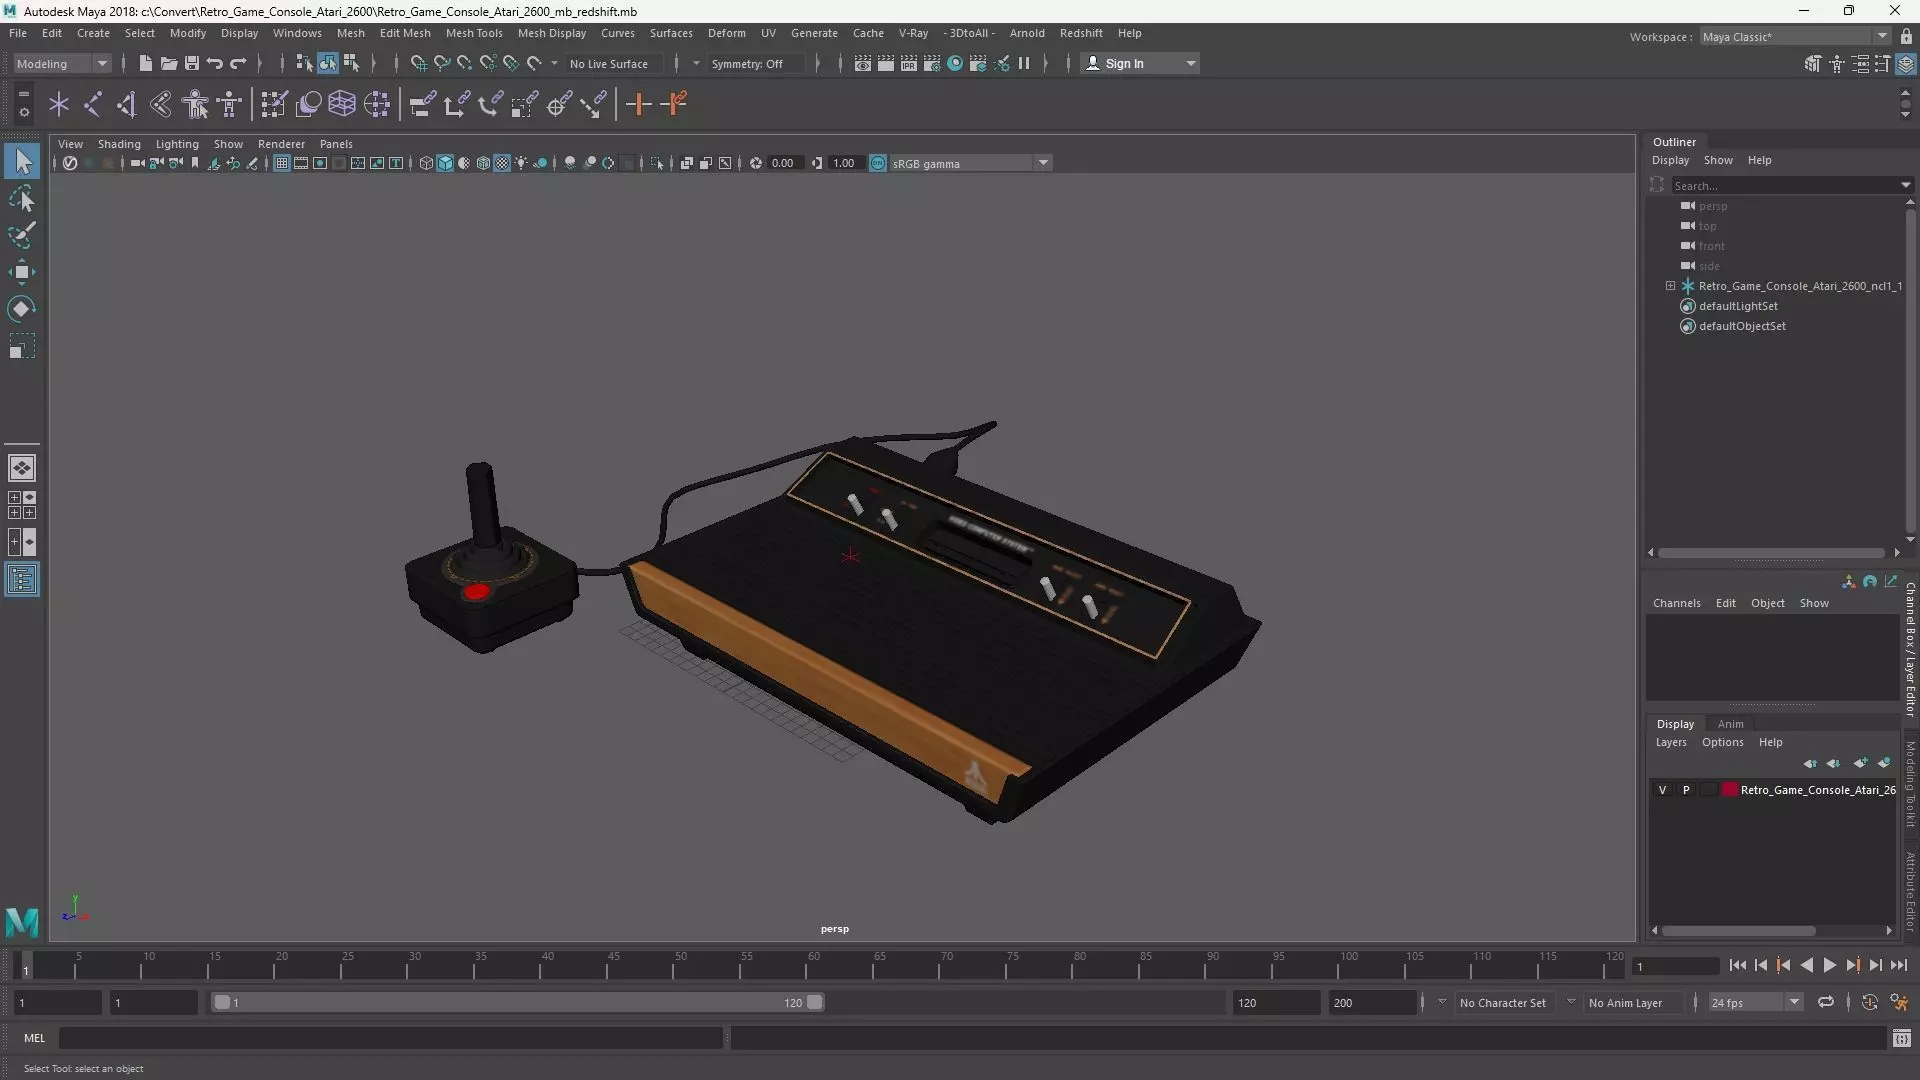Image resolution: width=1920 pixels, height=1080 pixels.
Task: Open the Modeling menu set dropdown
Action: [61, 63]
